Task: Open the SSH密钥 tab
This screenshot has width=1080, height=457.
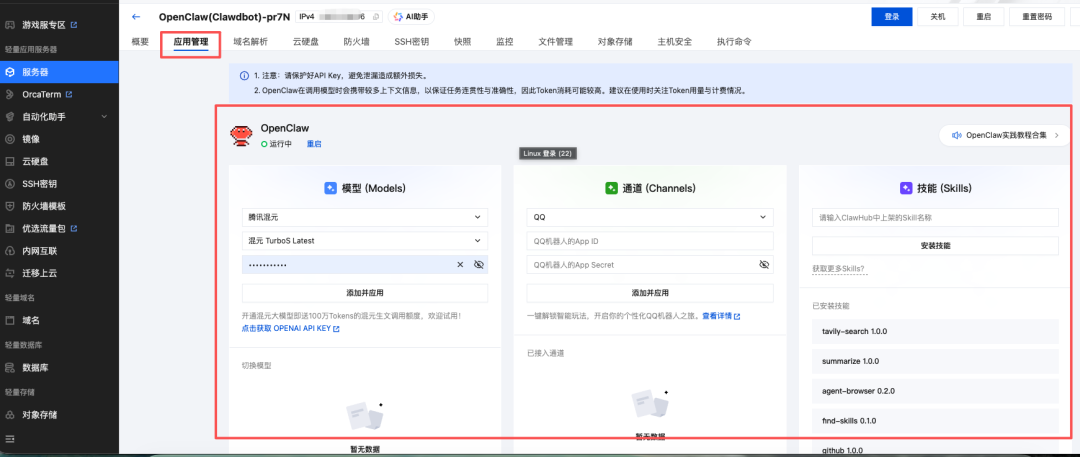Action: pyautogui.click(x=412, y=42)
